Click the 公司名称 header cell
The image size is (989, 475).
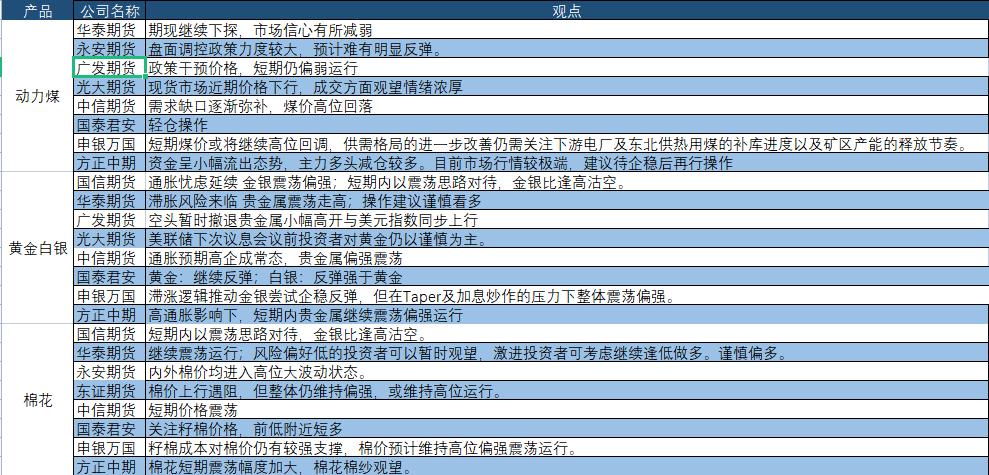click(110, 11)
